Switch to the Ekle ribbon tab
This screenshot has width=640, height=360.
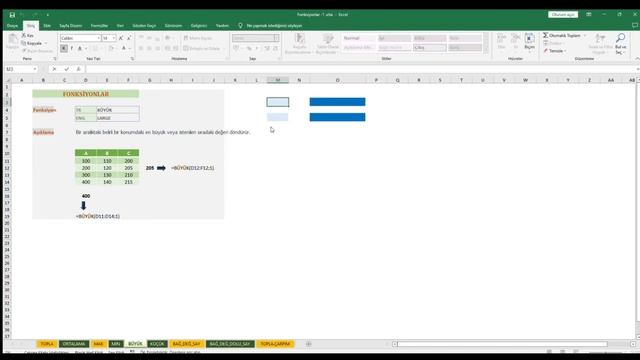pyautogui.click(x=47, y=26)
